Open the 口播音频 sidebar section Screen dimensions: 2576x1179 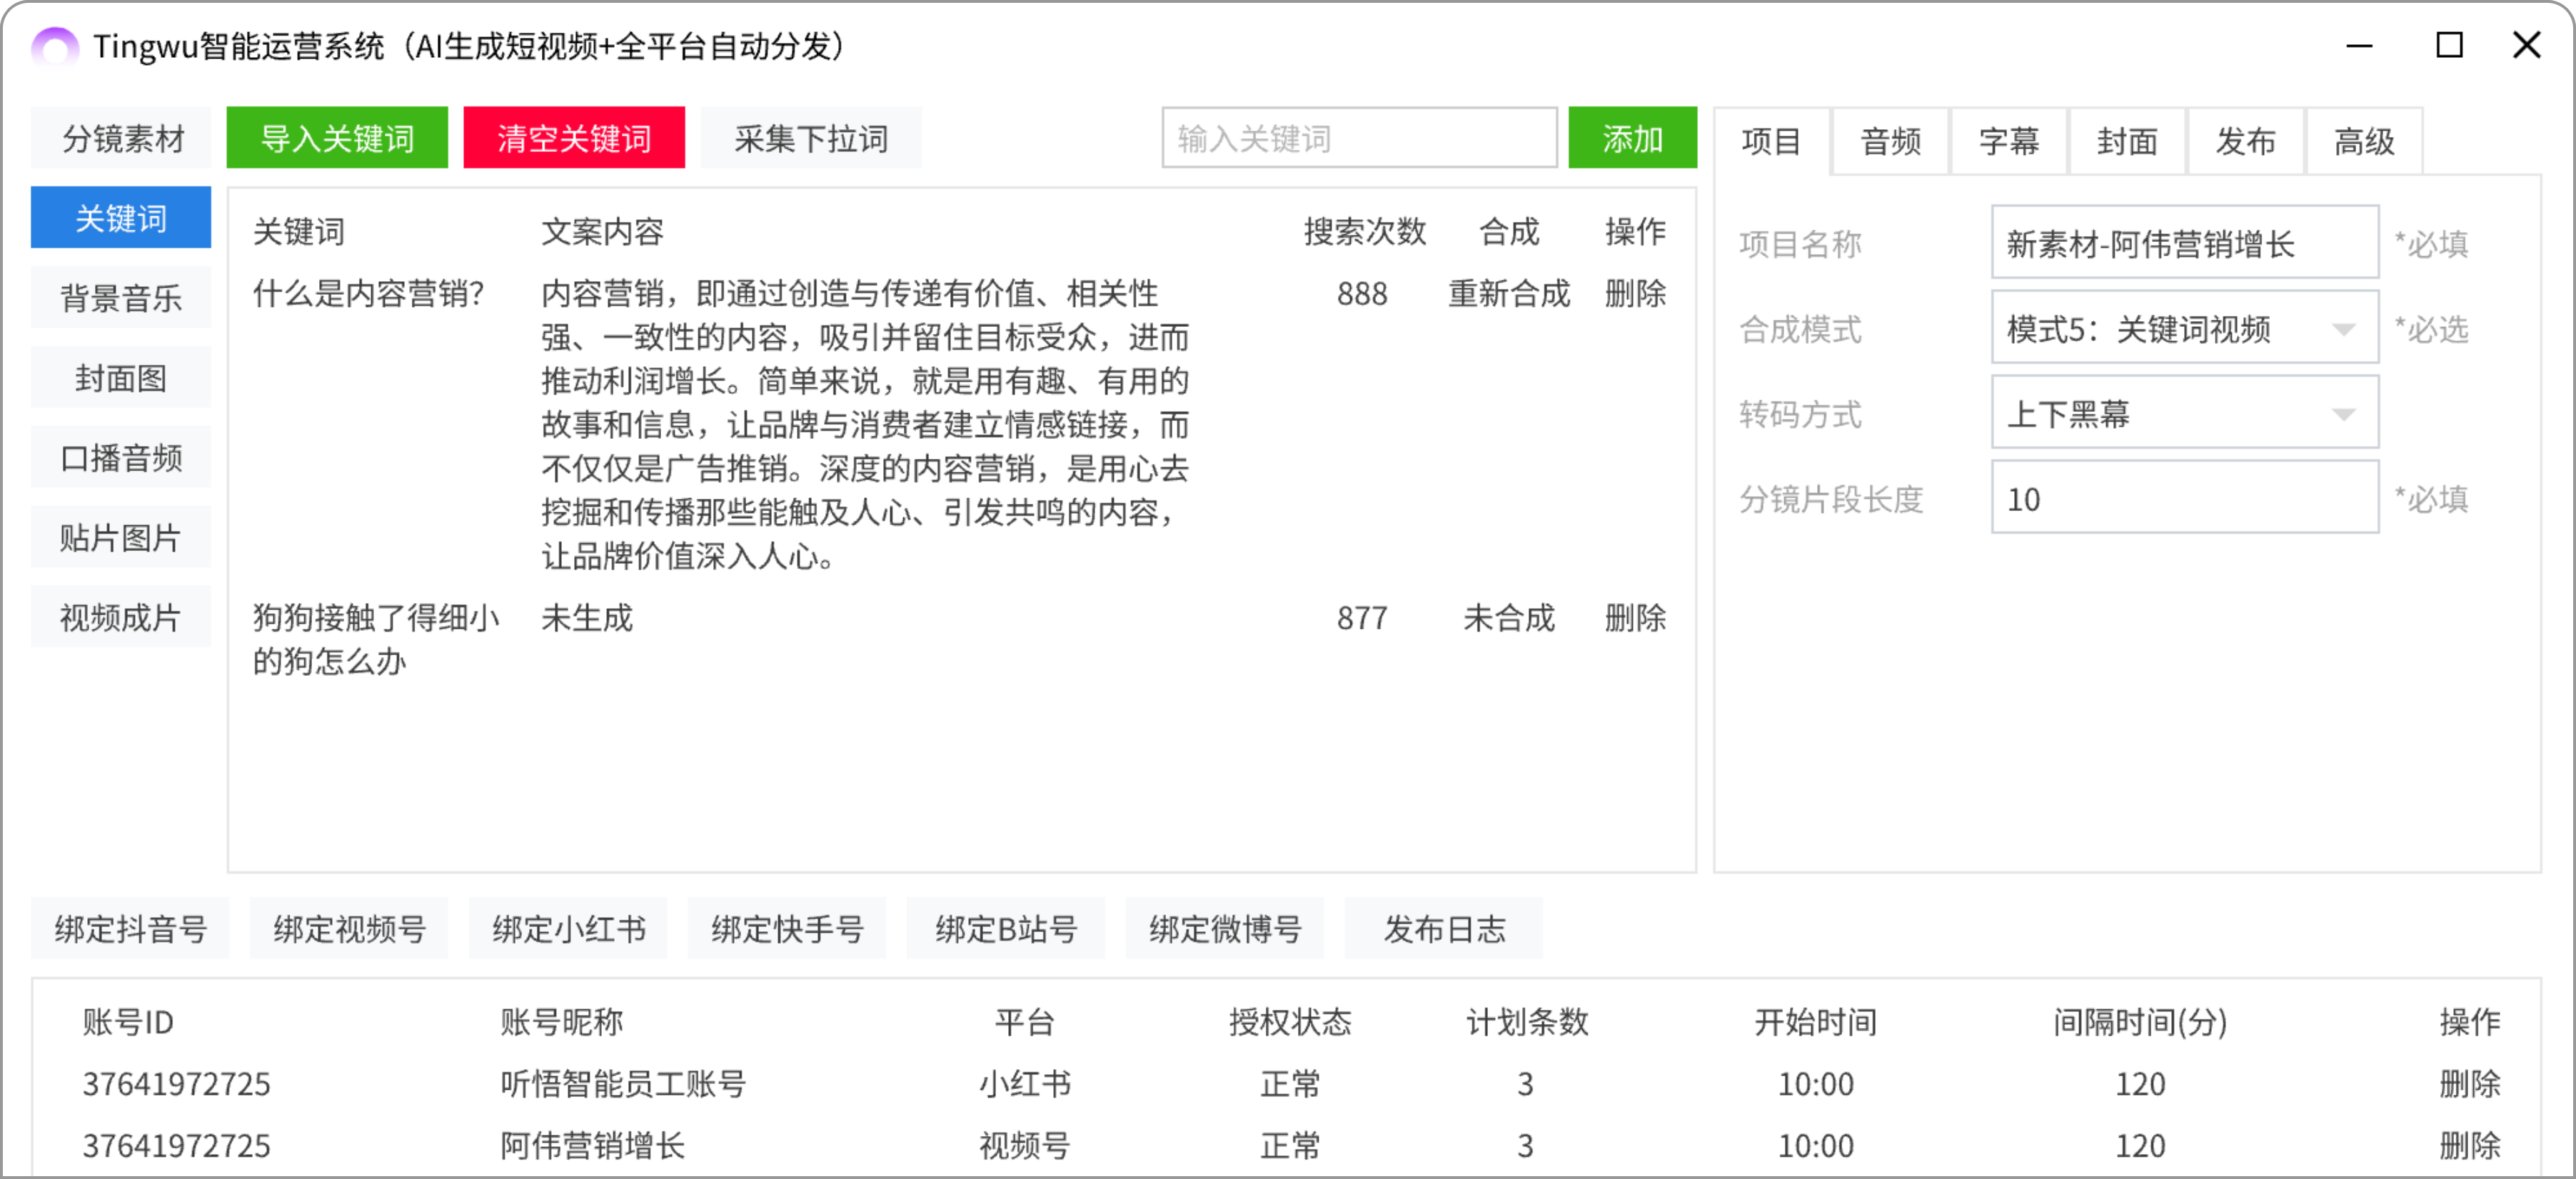121,458
